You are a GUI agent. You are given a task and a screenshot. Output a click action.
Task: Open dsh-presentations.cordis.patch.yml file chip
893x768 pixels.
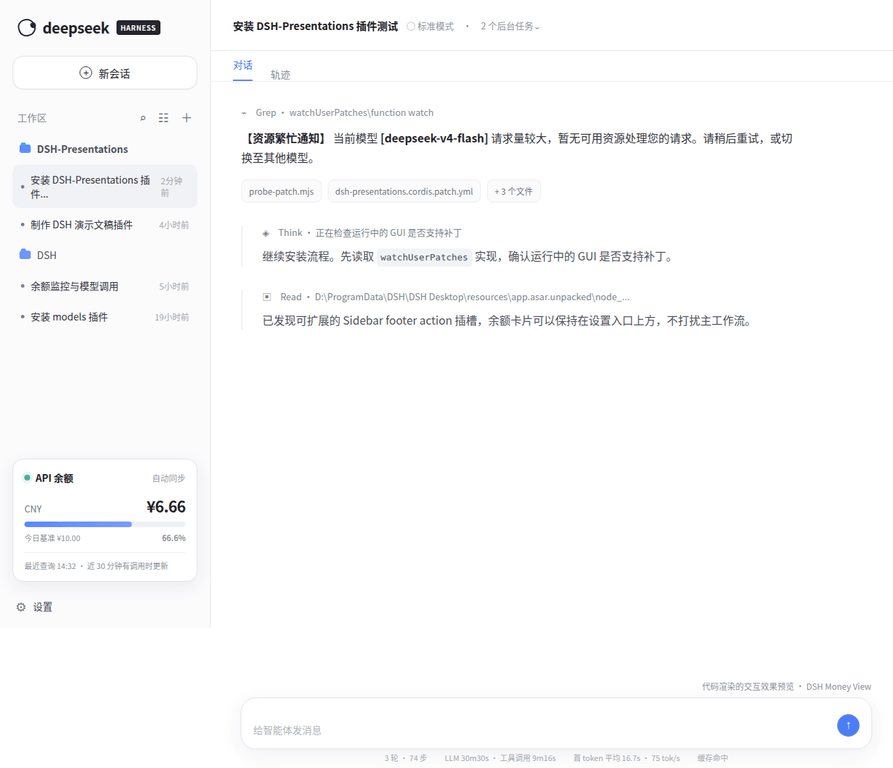(x=404, y=191)
